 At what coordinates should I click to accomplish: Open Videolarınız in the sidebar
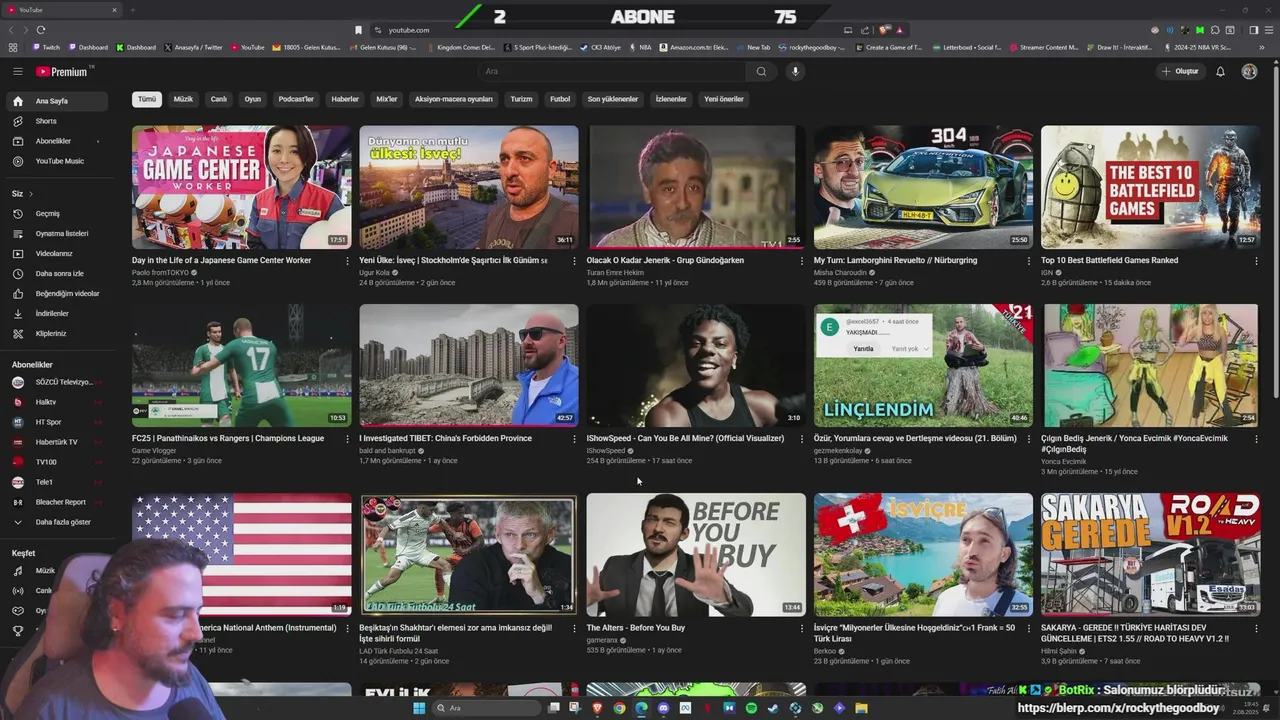58,253
